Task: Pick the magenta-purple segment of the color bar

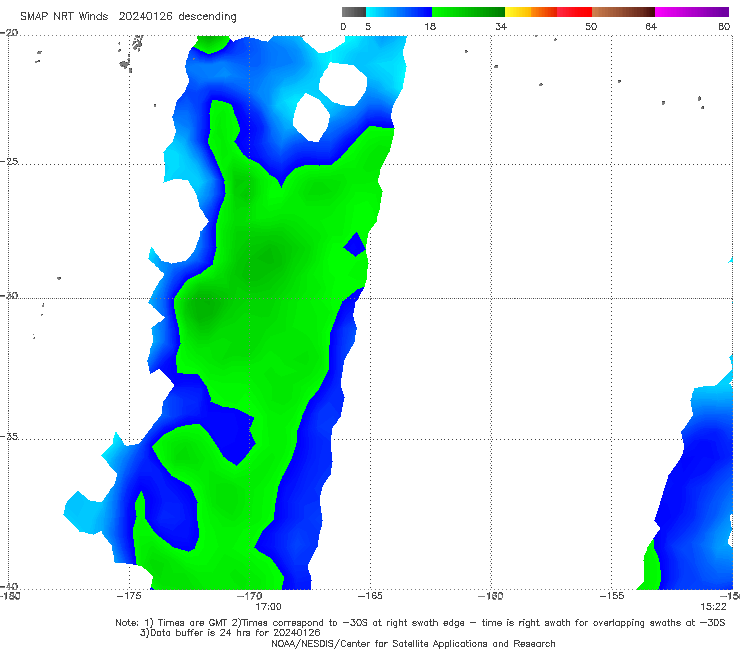Action: click(x=692, y=12)
